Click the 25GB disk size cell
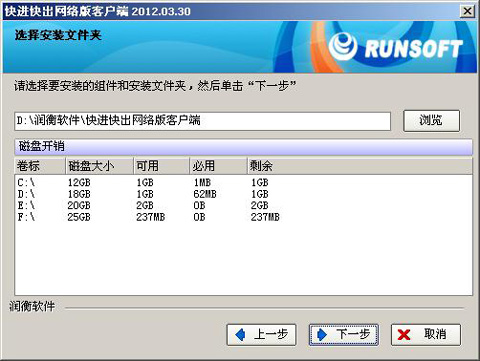The image size is (480, 361). coord(79,217)
